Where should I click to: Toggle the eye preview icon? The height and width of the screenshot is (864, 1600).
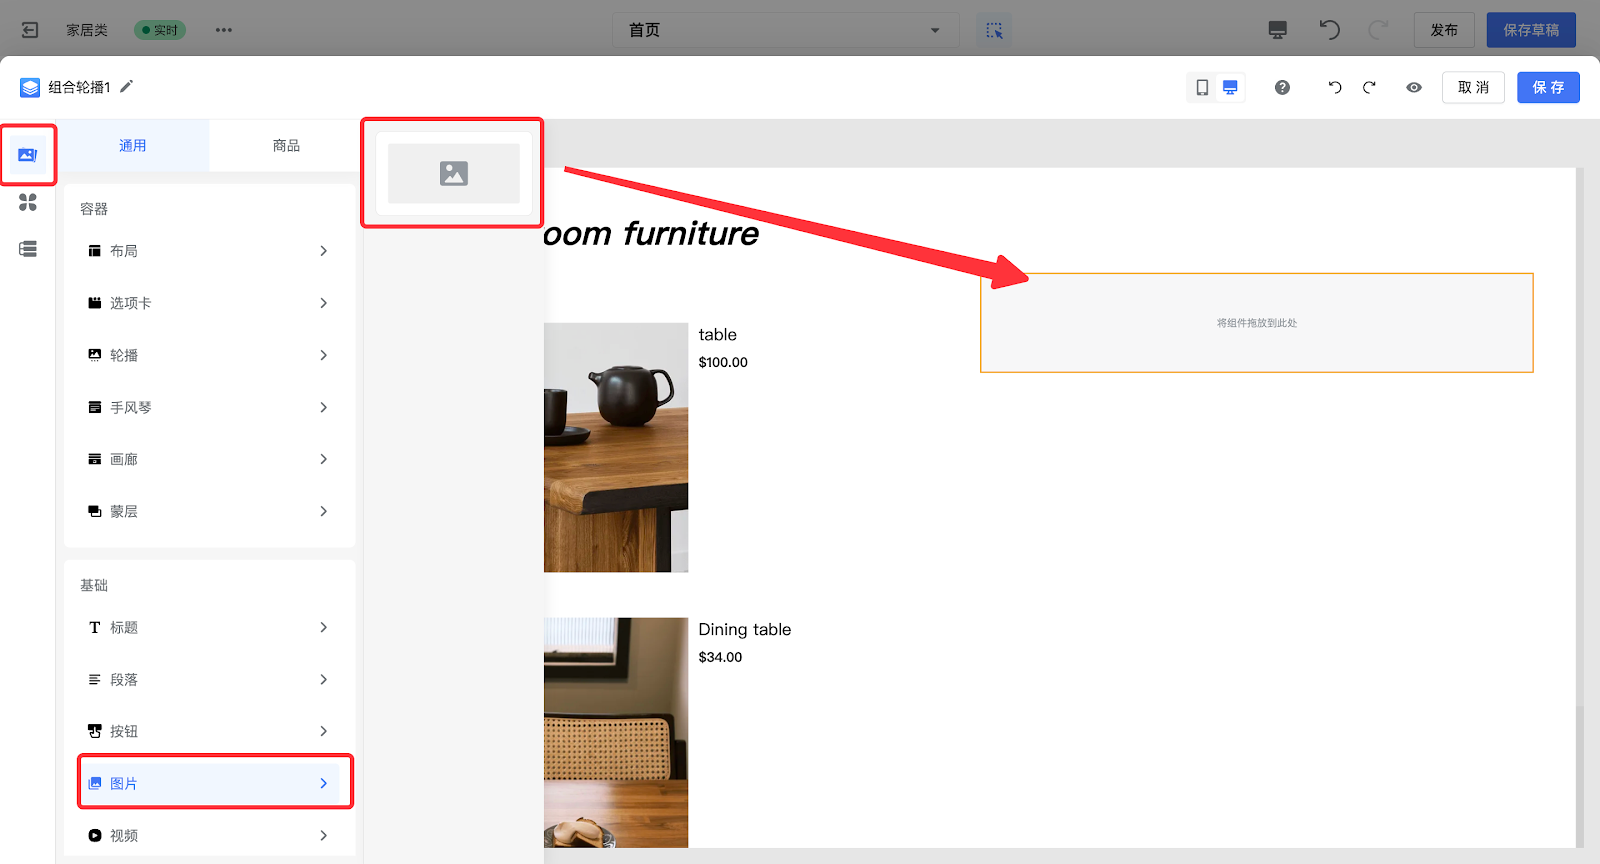[1414, 88]
